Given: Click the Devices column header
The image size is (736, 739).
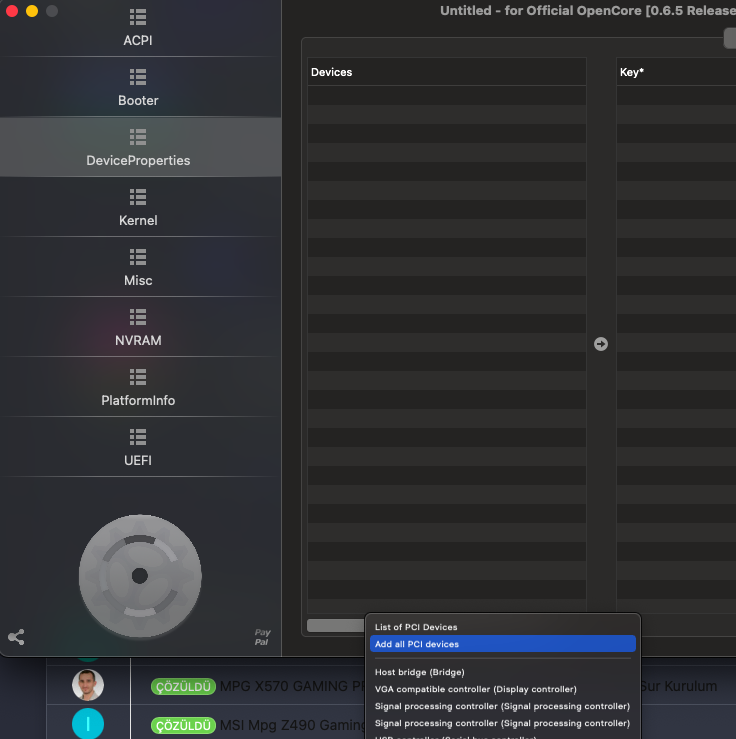Looking at the screenshot, I should click(447, 72).
